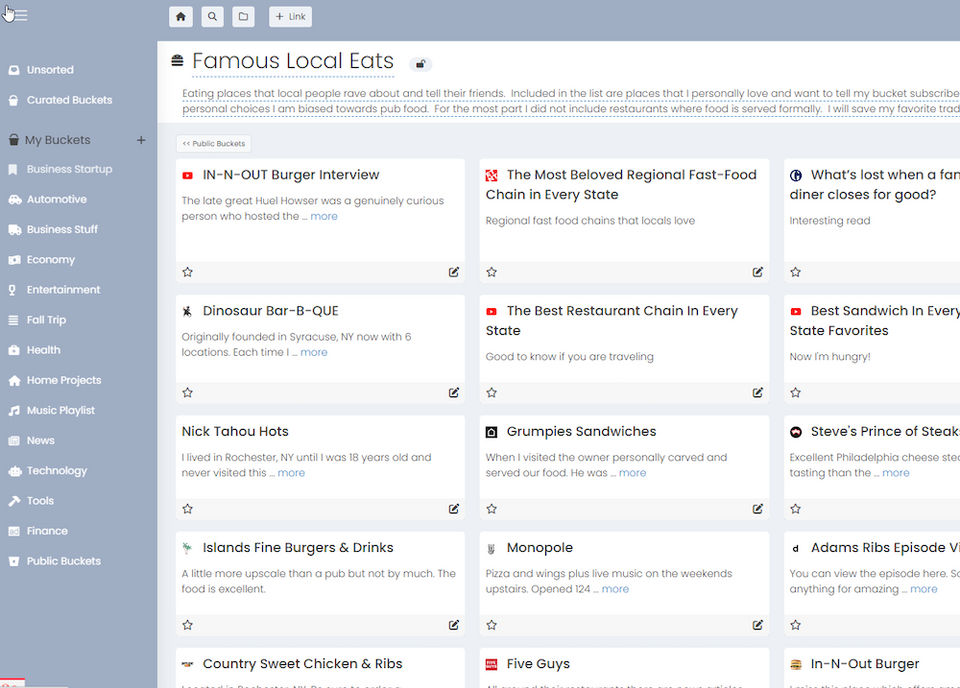Viewport: 960px width, 688px height.
Task: Open Fall Trip bucket
Action: [x=46, y=320]
